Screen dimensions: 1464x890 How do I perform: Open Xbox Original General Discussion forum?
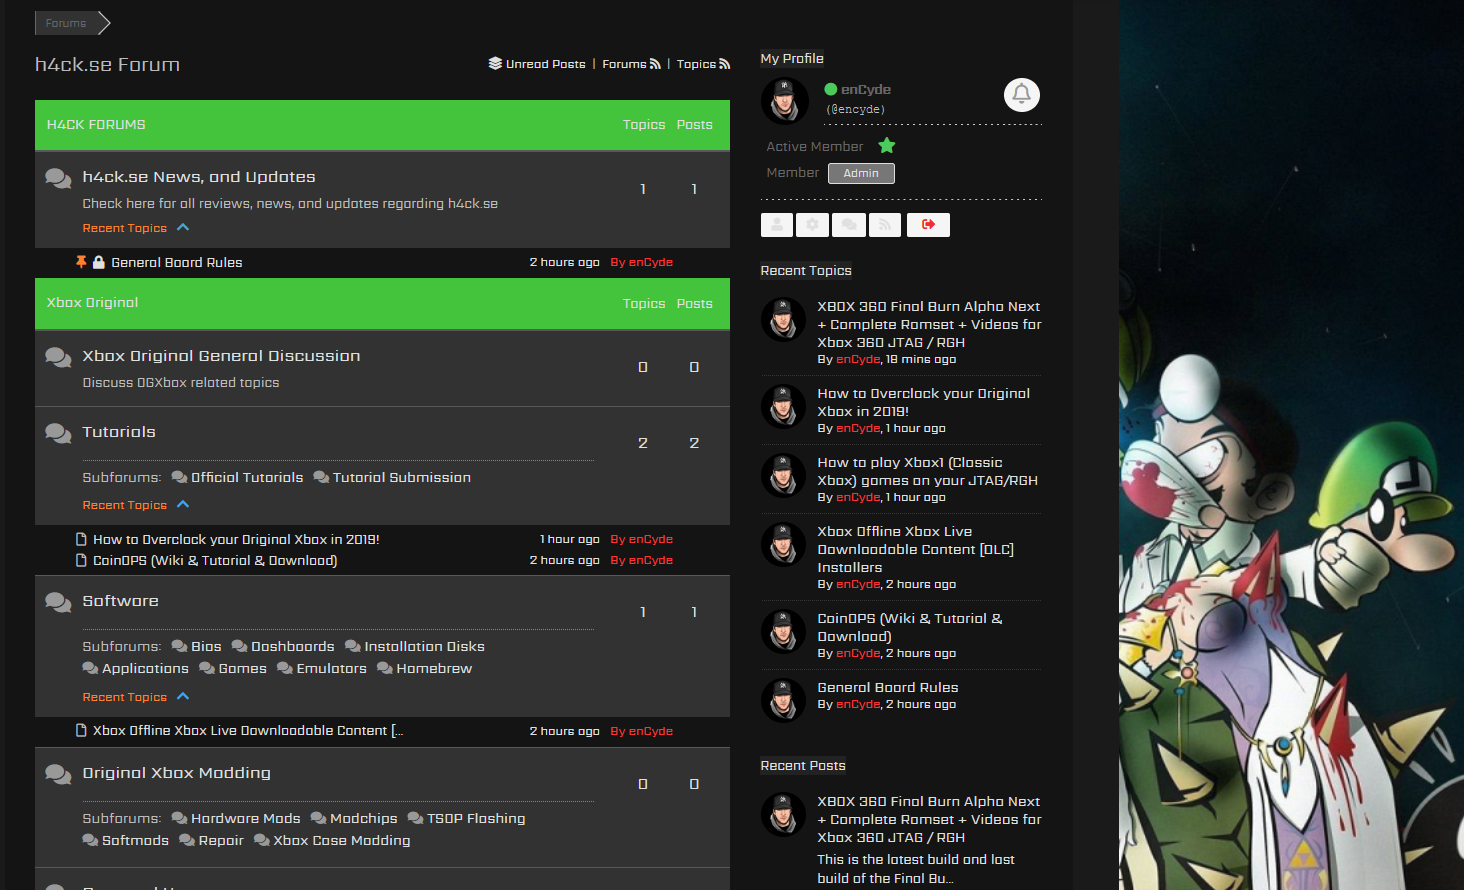(x=221, y=356)
